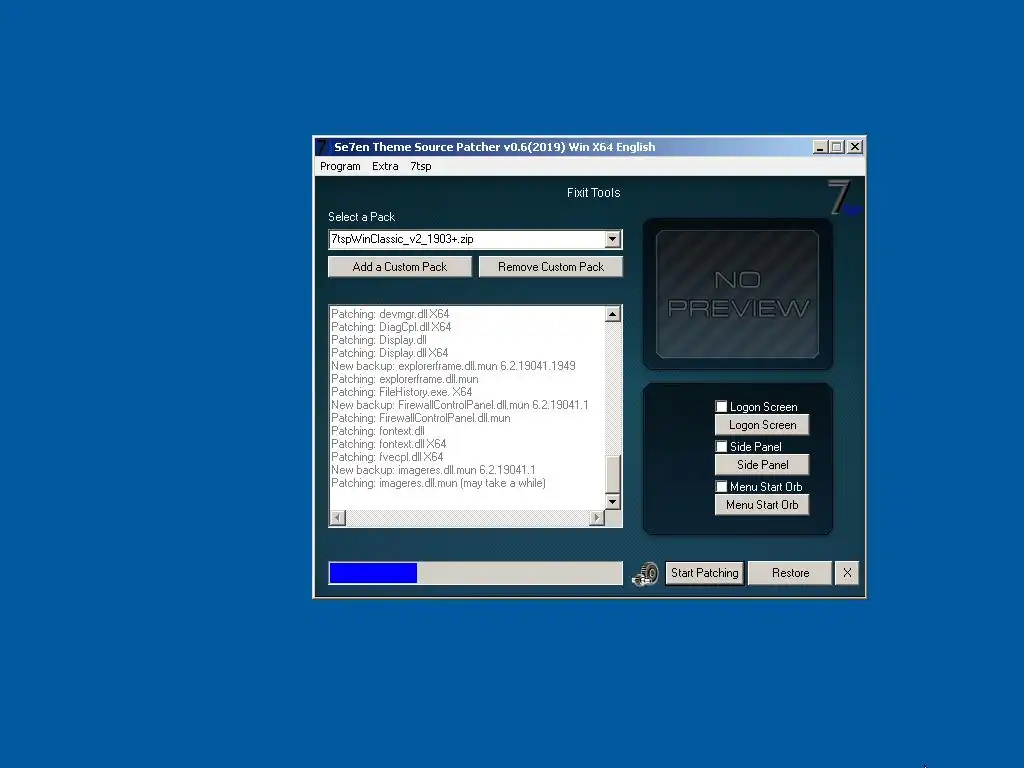Enable the Logon Screen checkbox
Screen dimensions: 1024x768
[721, 406]
